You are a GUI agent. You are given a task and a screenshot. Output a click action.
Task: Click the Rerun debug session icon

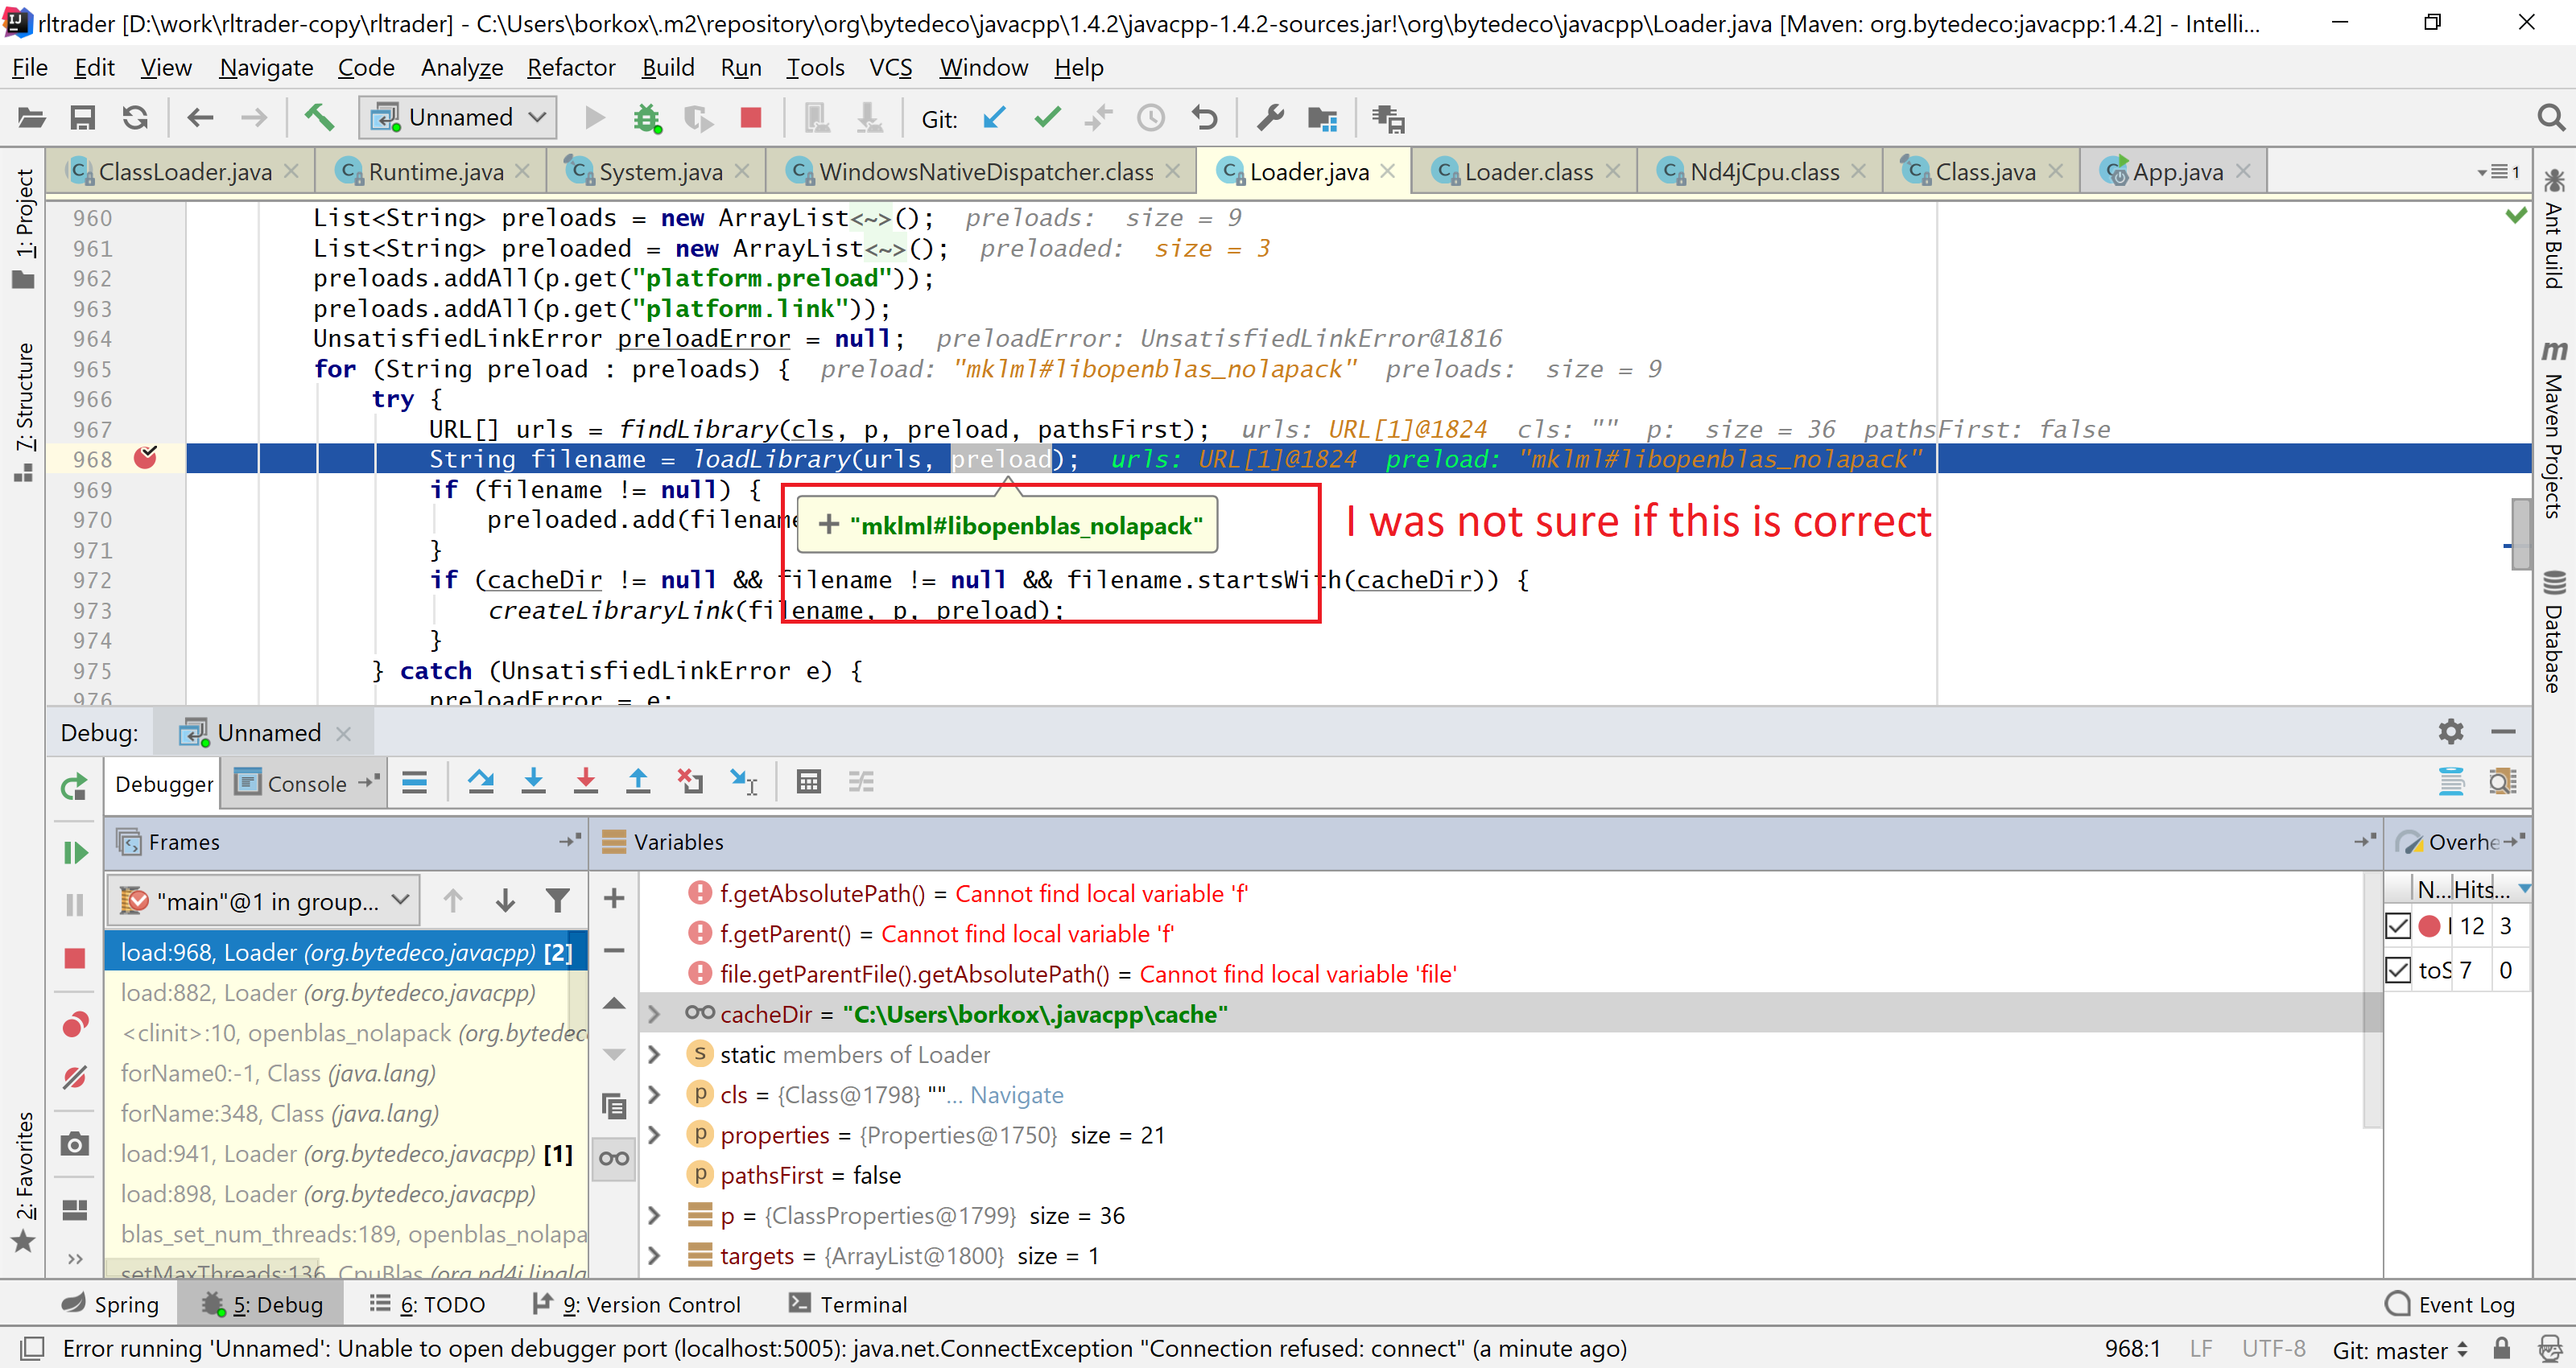point(75,788)
